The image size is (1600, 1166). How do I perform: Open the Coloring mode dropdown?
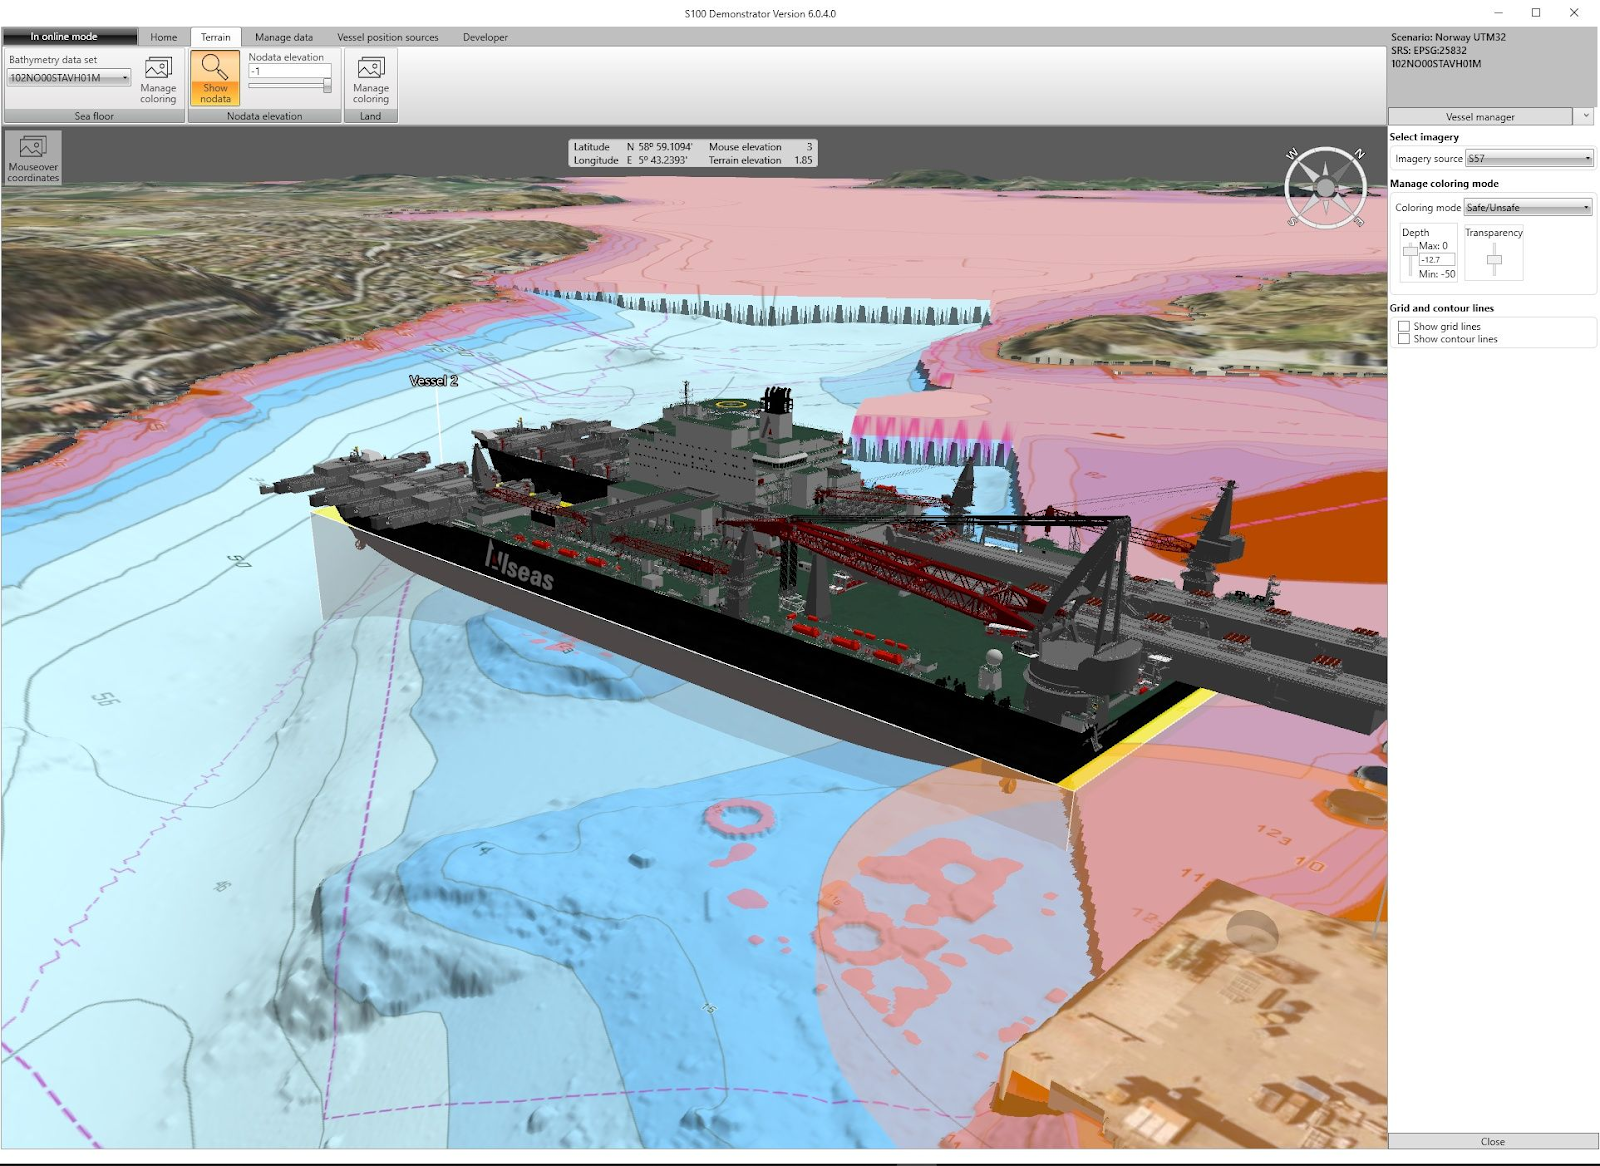[1527, 207]
